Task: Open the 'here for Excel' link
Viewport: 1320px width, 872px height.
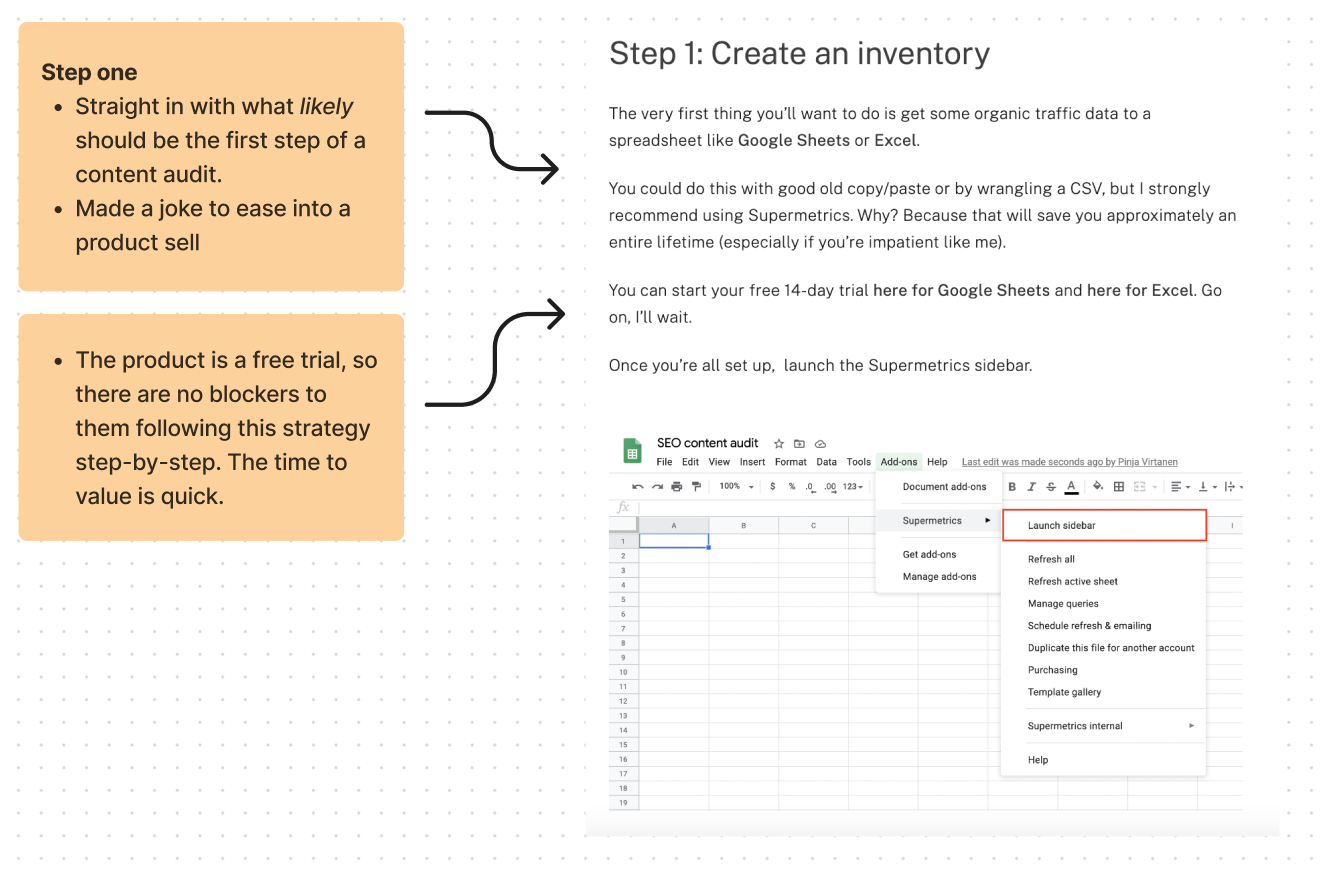Action: pos(1140,290)
